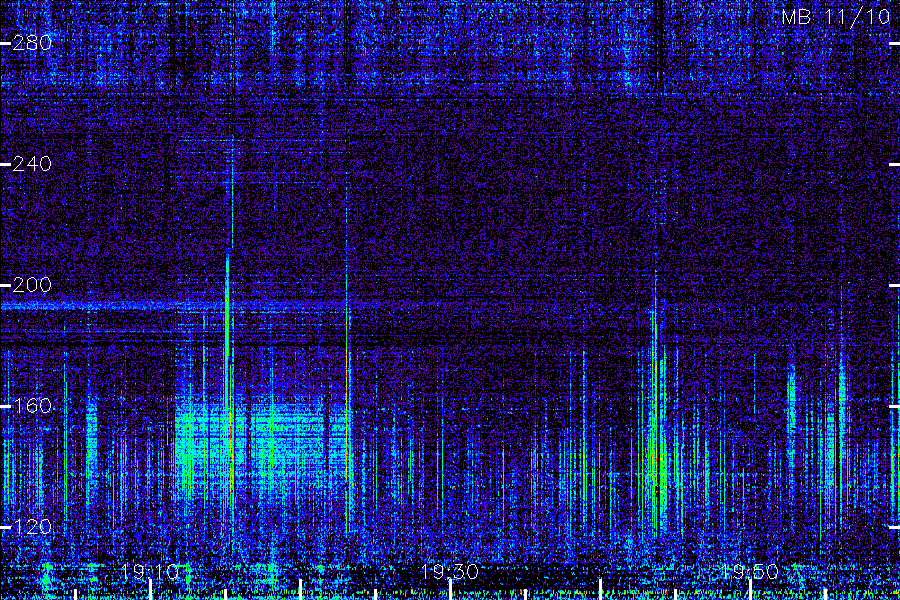Click the 19:30 time axis label
Image resolution: width=900 pixels, height=600 pixels.
pyautogui.click(x=450, y=572)
